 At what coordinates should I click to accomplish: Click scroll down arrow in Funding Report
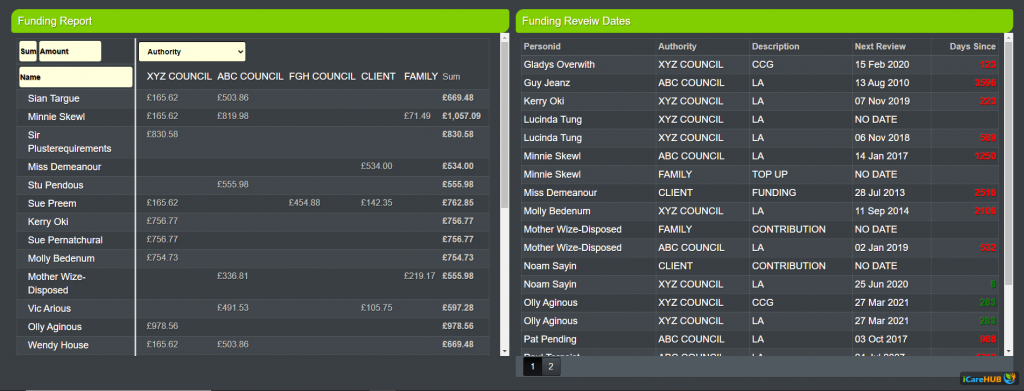point(504,352)
